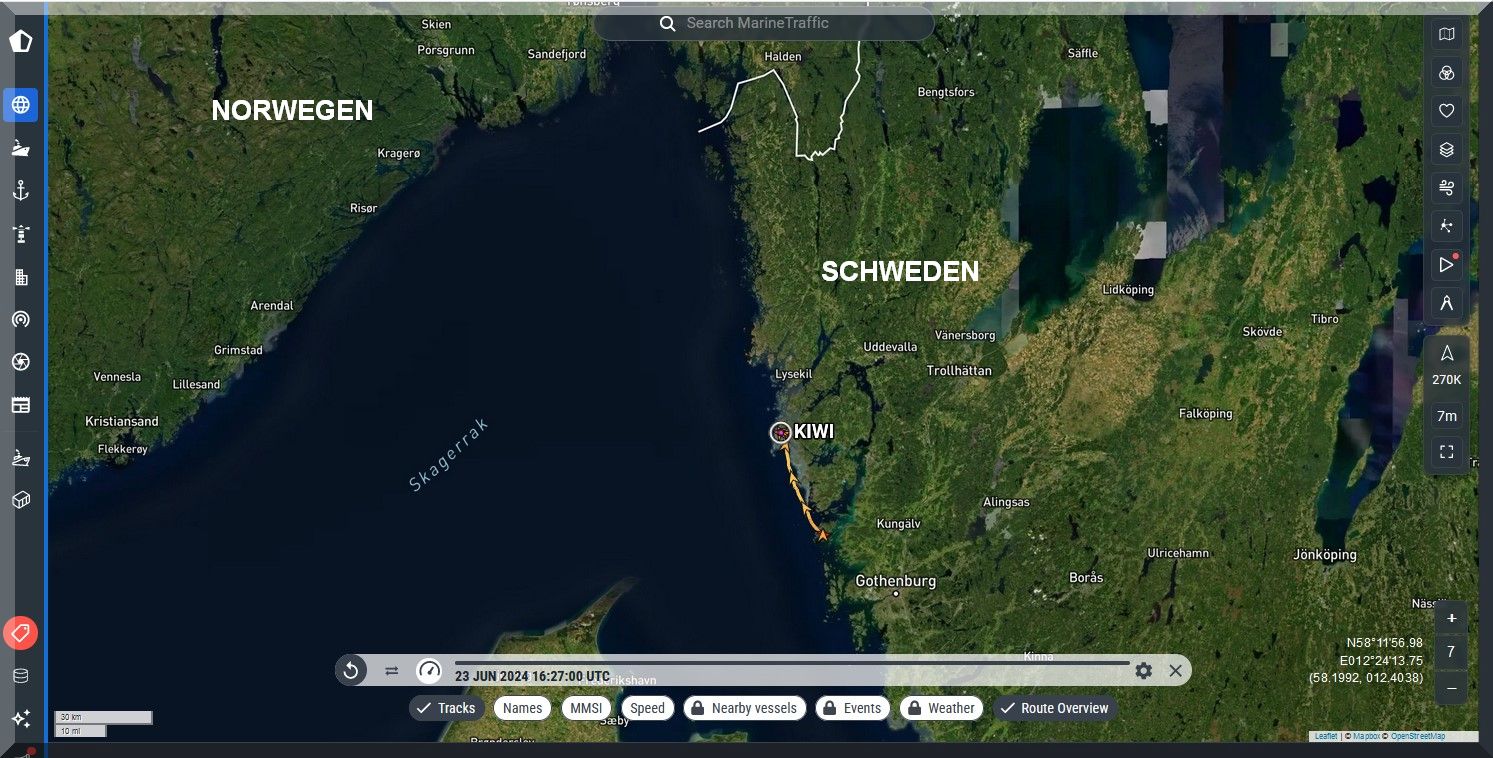Screen dimensions: 1493x758
Task: Open favorites heart icon on right toolbar
Action: tap(1446, 111)
